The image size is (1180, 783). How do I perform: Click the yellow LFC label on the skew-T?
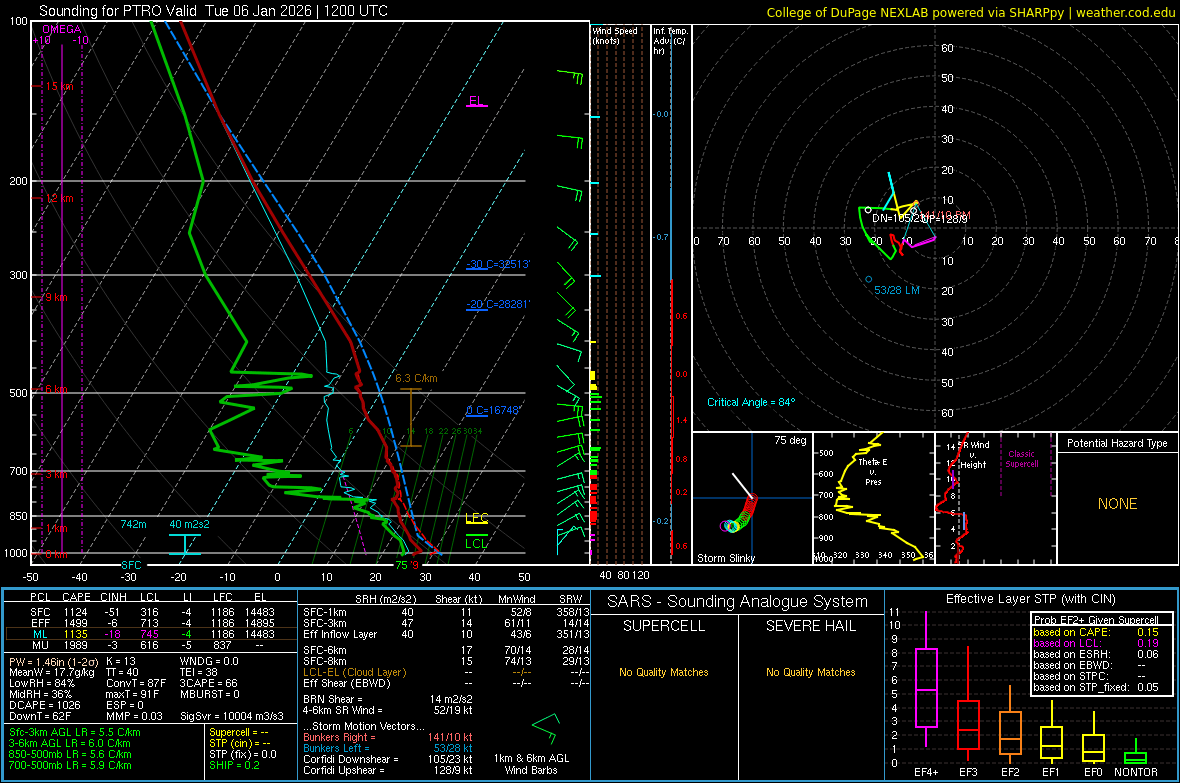click(x=477, y=517)
